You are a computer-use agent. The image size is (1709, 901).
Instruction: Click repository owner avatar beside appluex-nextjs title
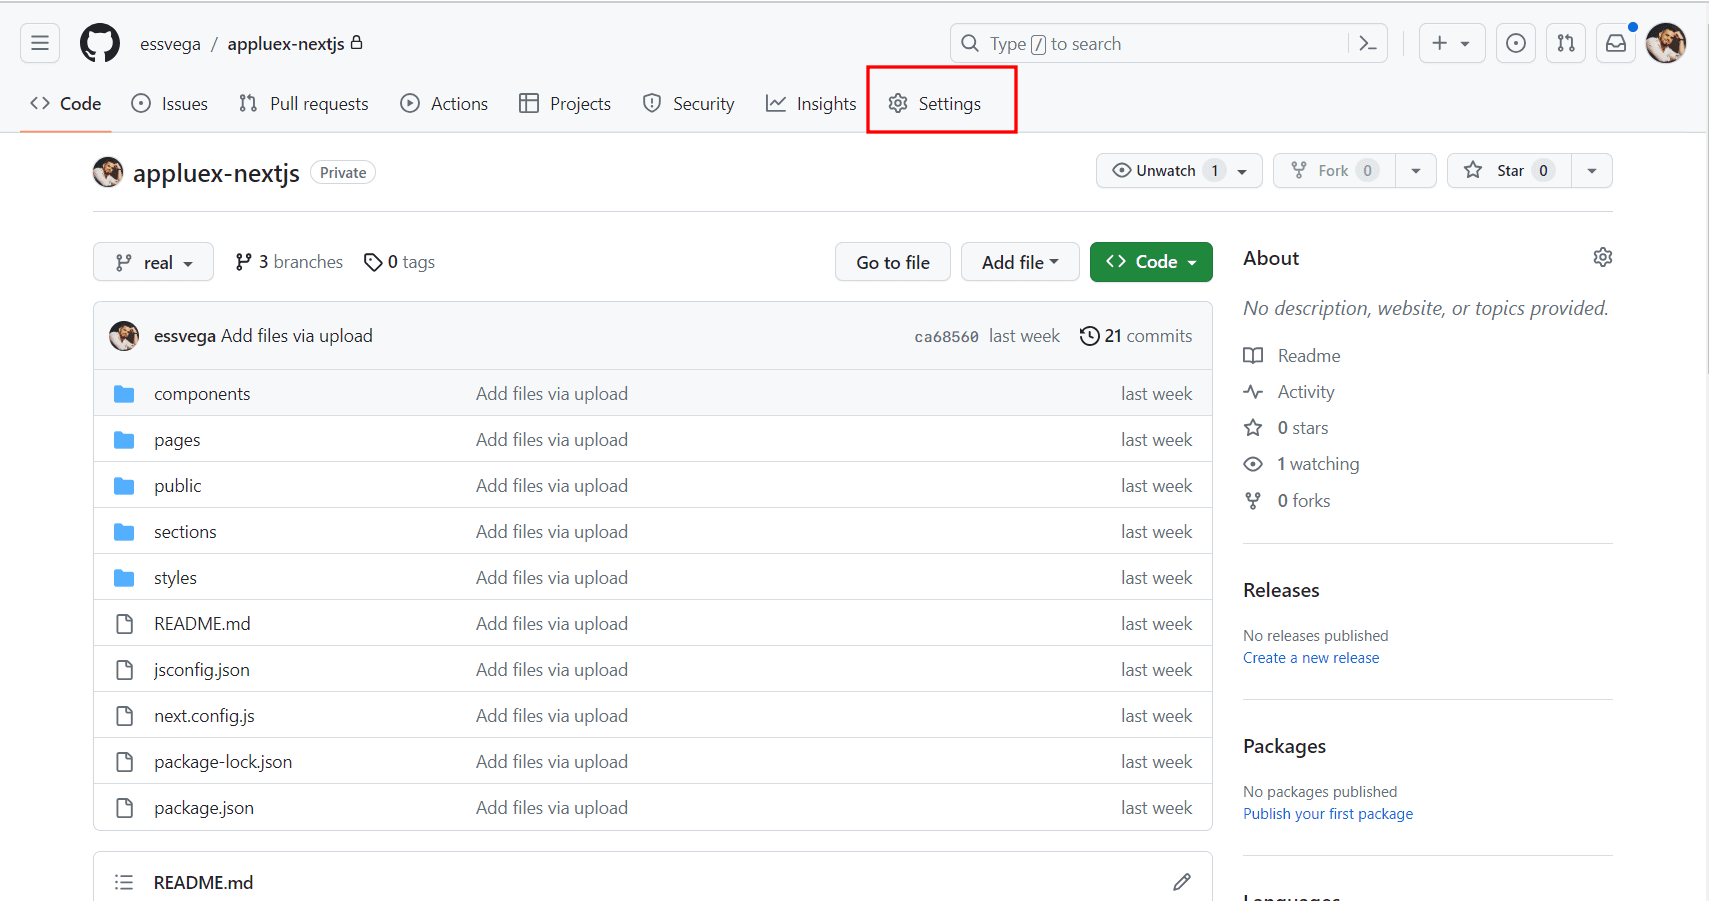click(x=108, y=172)
